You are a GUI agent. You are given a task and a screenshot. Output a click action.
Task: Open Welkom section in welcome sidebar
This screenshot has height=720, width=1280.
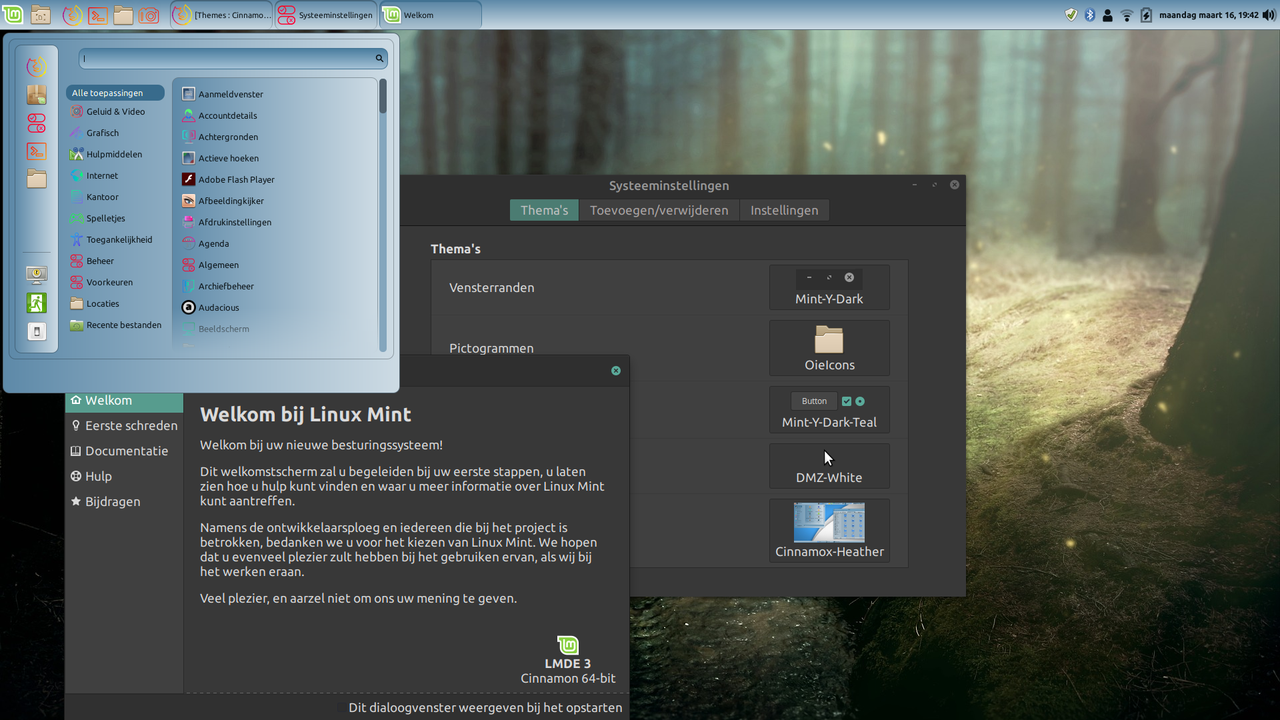124,400
